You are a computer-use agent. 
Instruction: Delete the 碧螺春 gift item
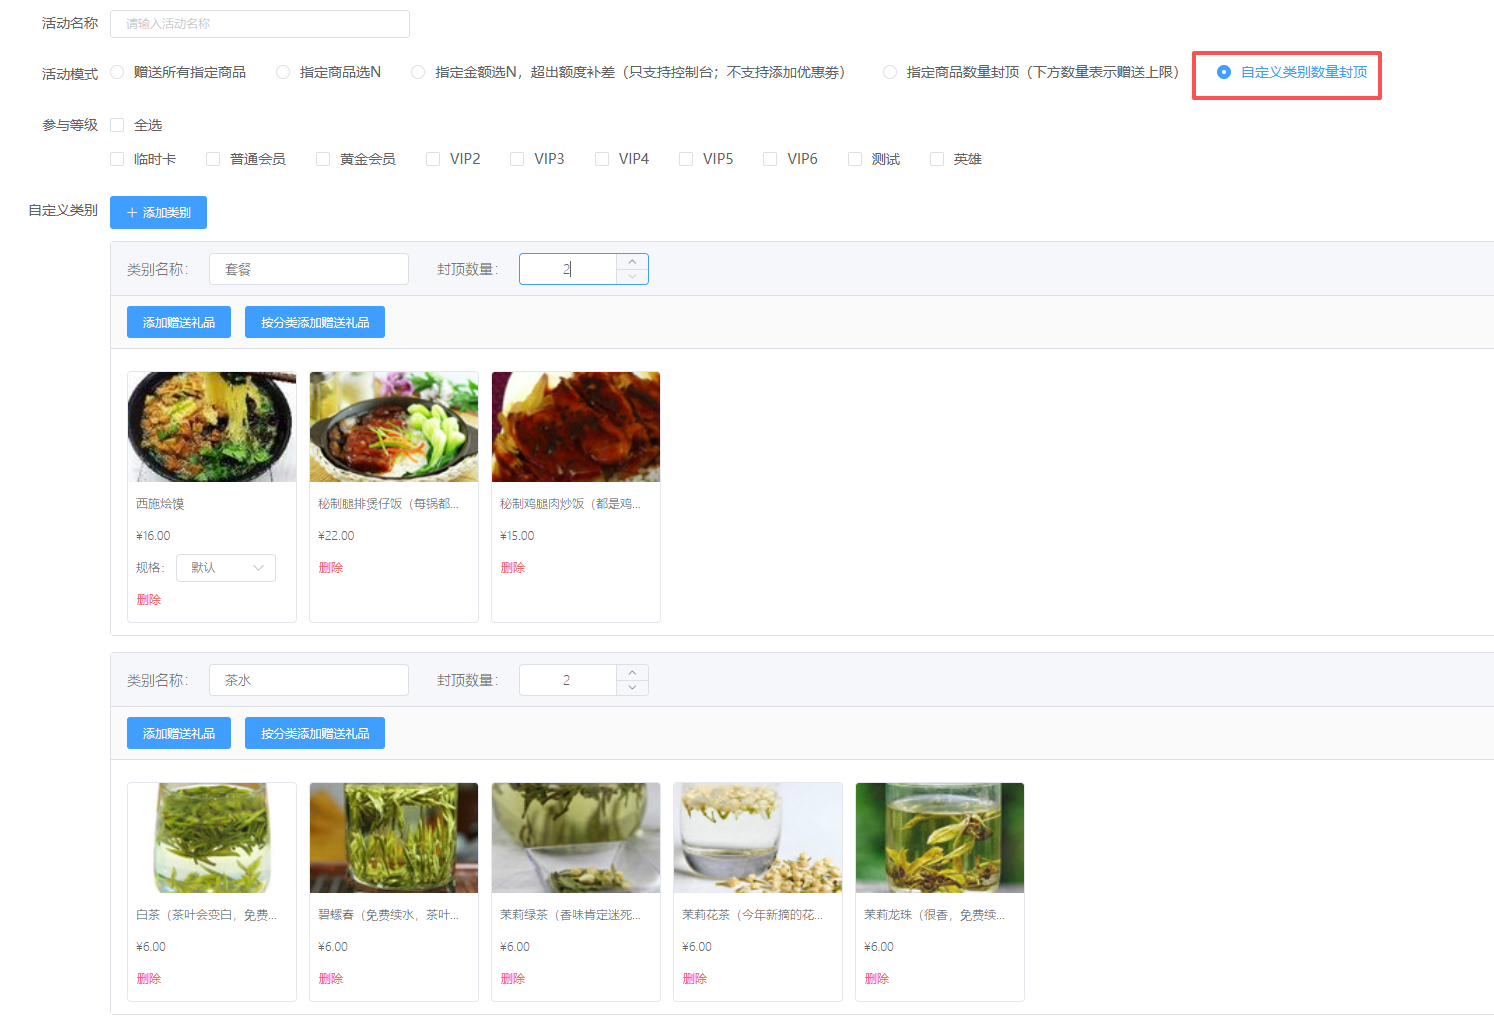pyautogui.click(x=331, y=979)
